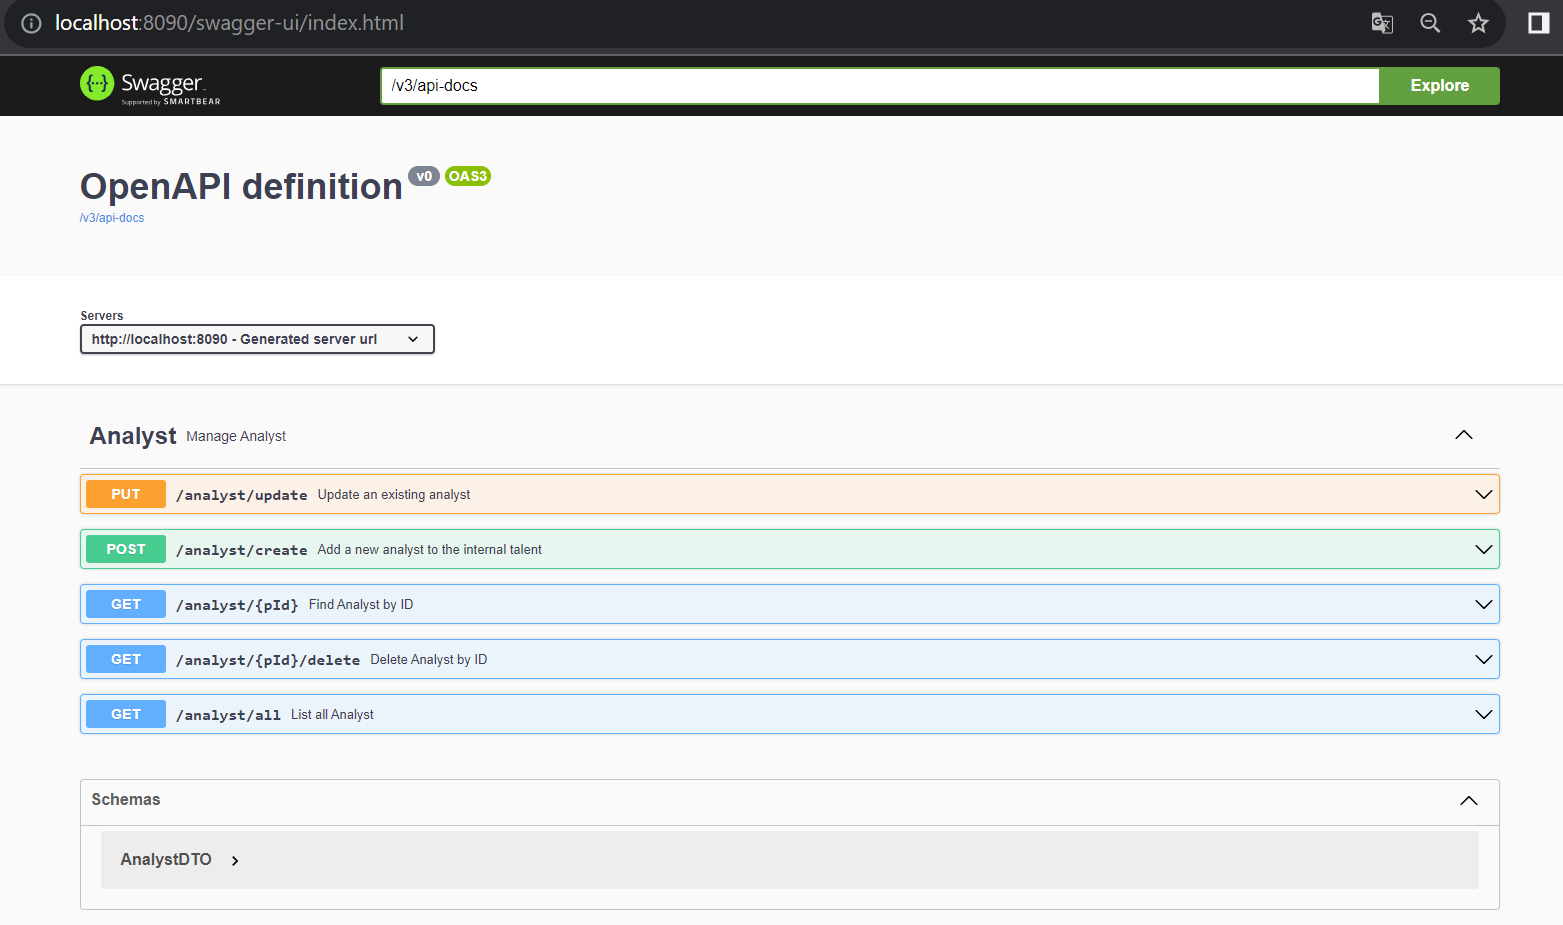Expand the GET /analyst/{pId} chevron
The height and width of the screenshot is (925, 1563).
[1484, 604]
